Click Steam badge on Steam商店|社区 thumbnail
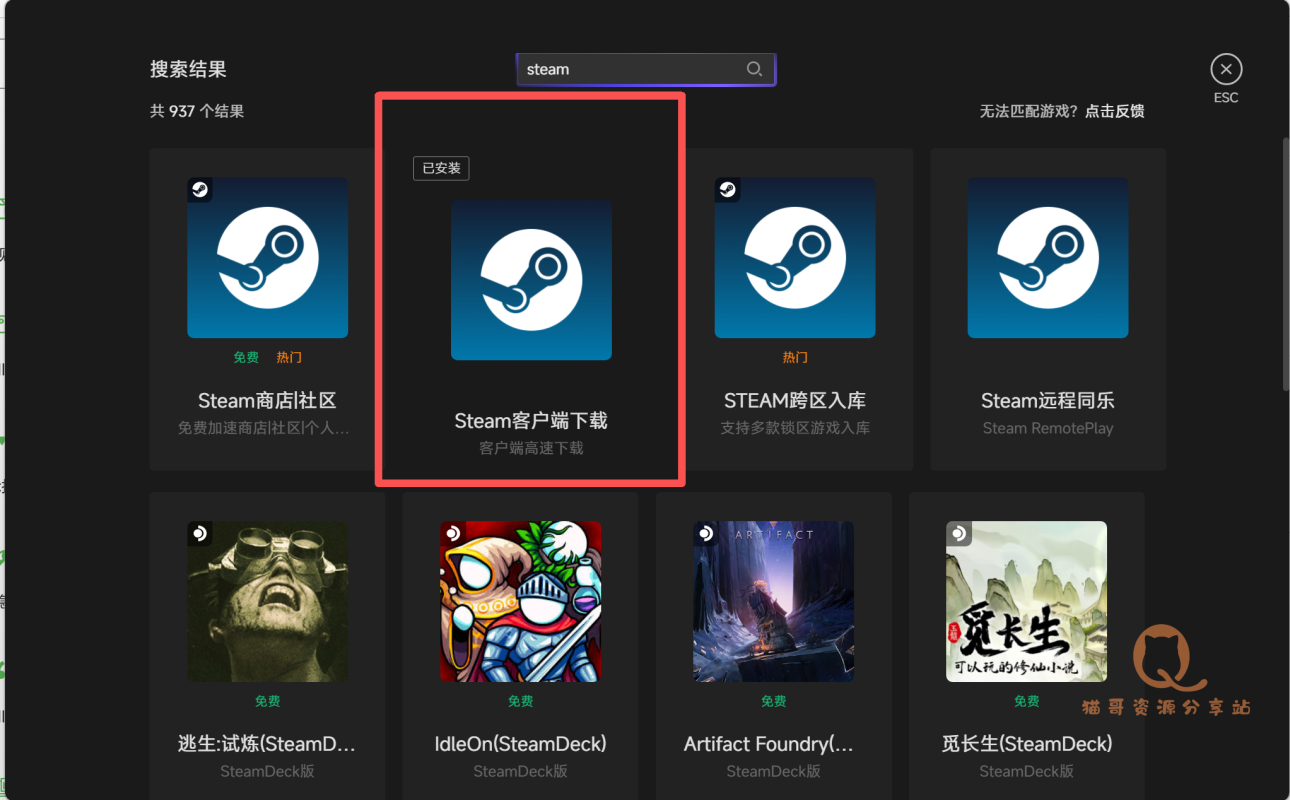1290x800 pixels. click(200, 190)
